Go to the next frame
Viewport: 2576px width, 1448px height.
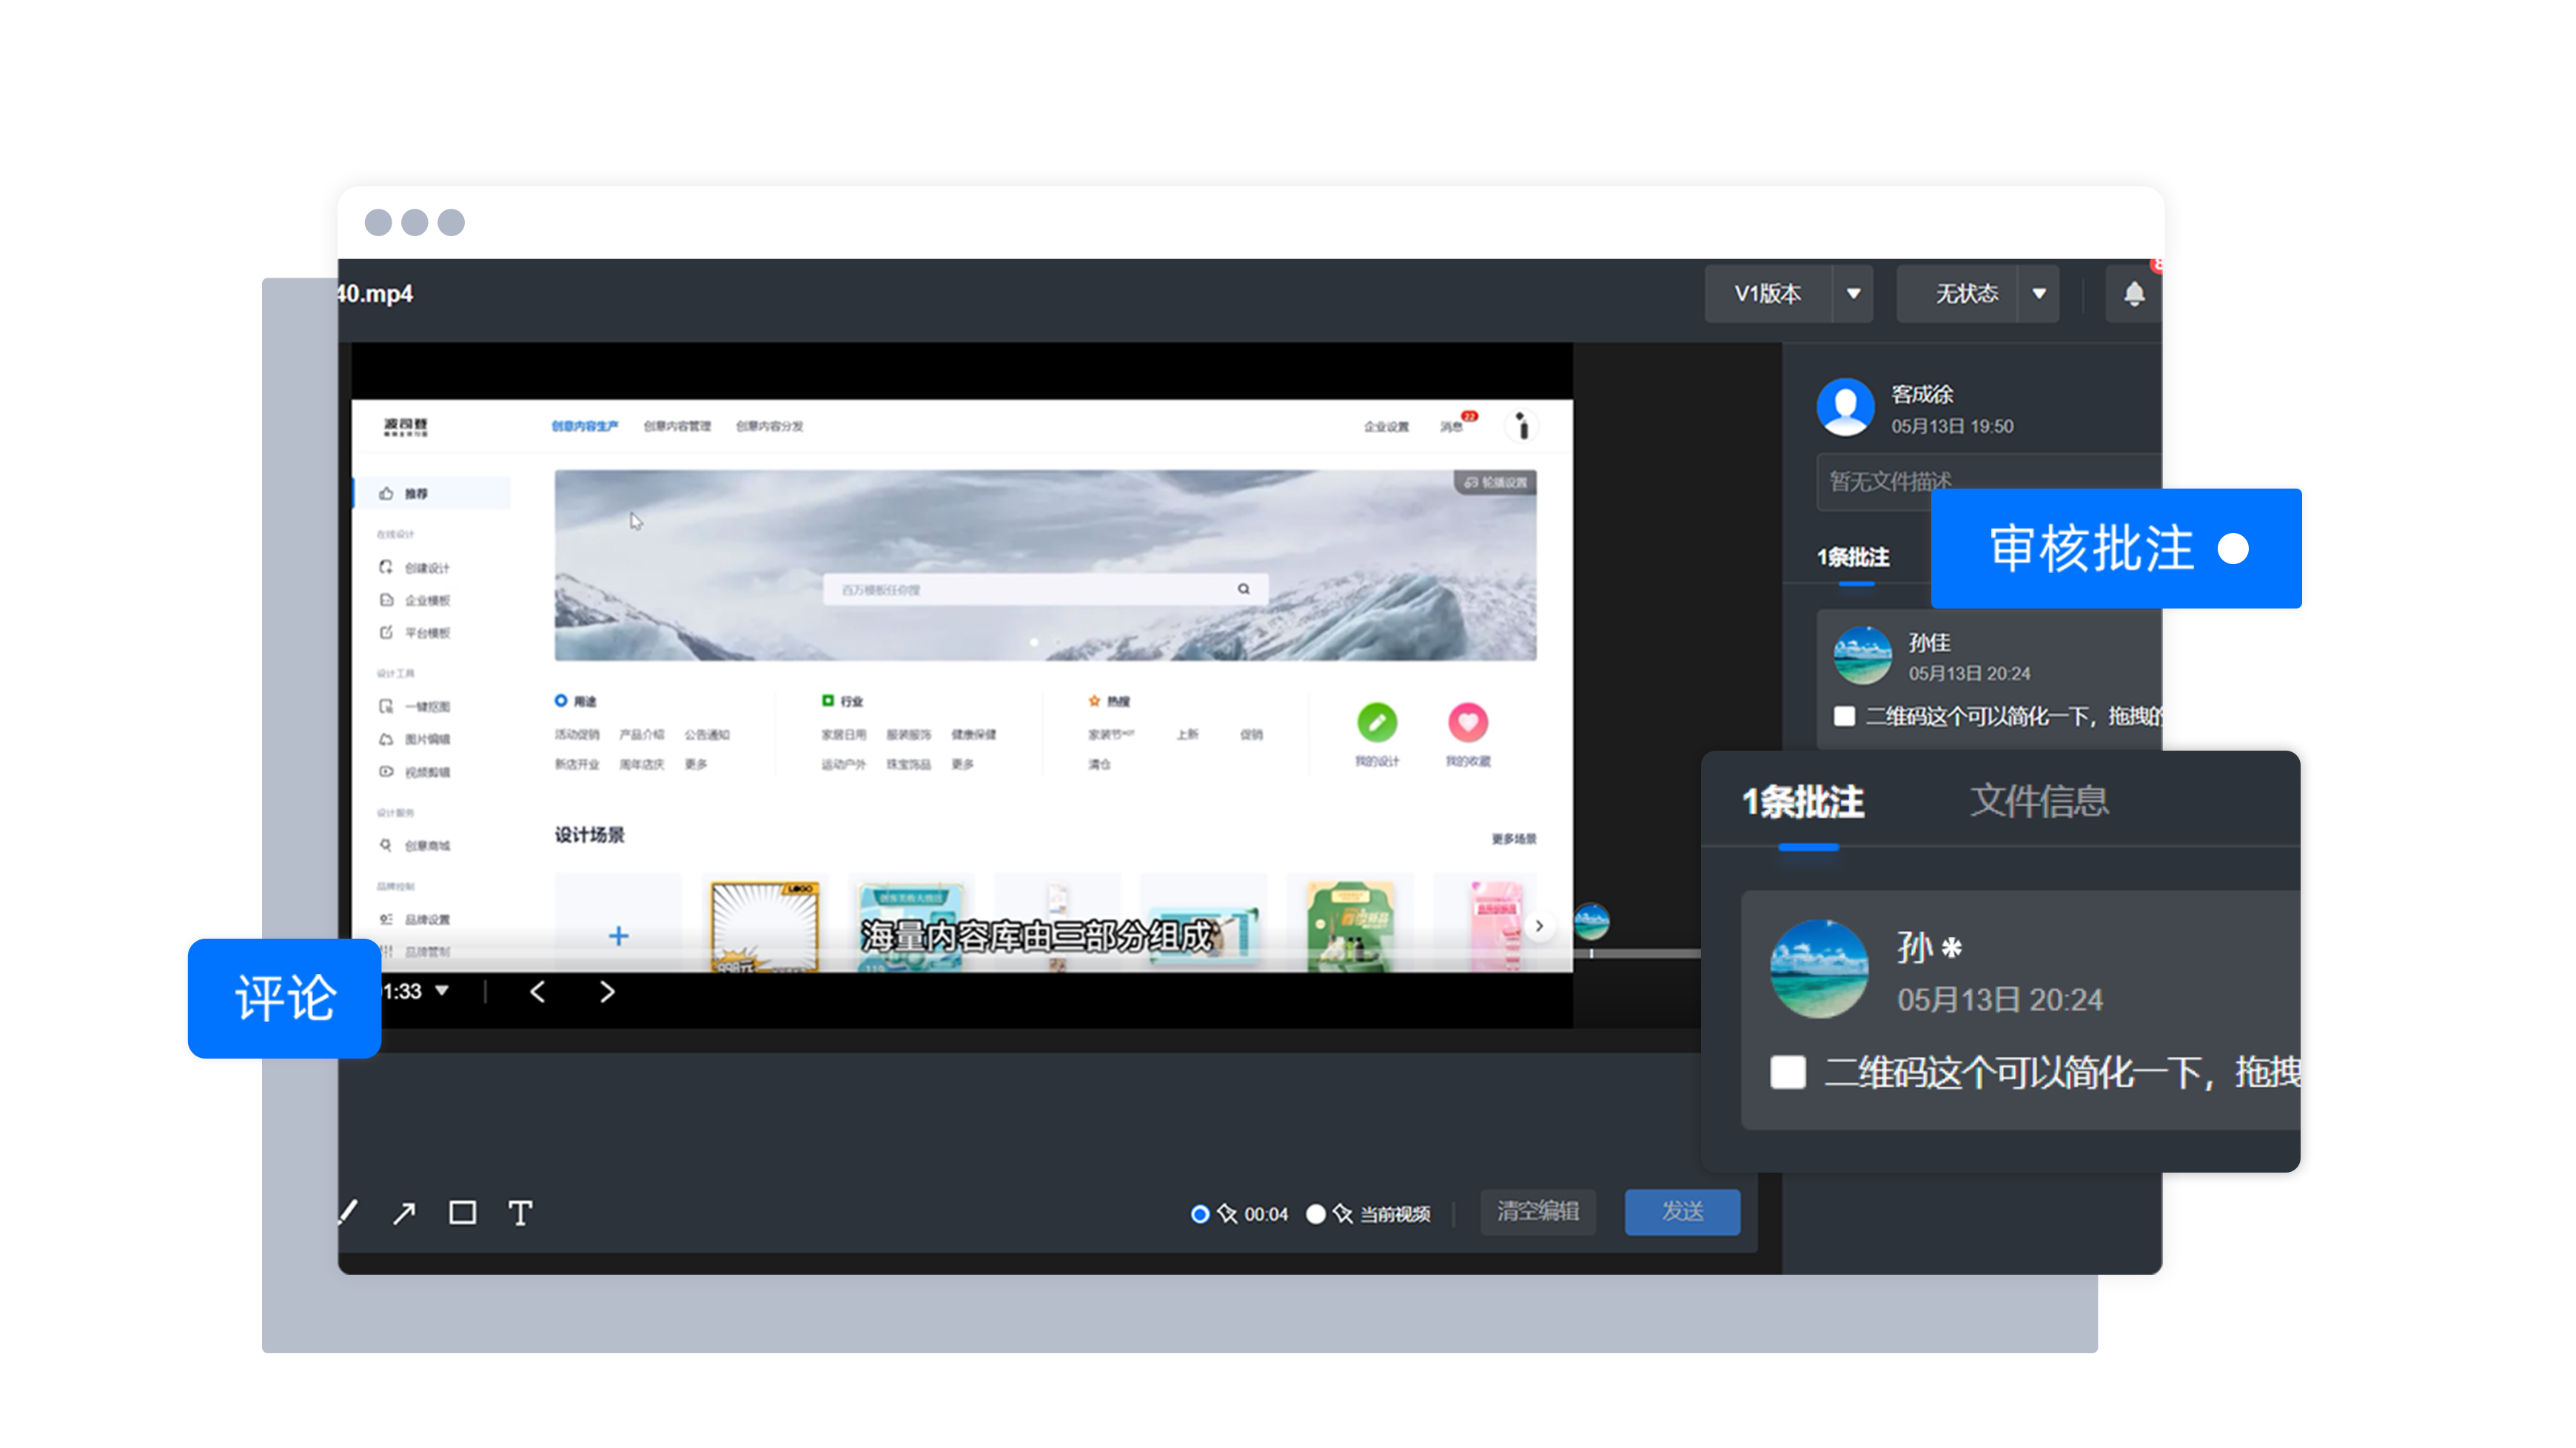(607, 991)
